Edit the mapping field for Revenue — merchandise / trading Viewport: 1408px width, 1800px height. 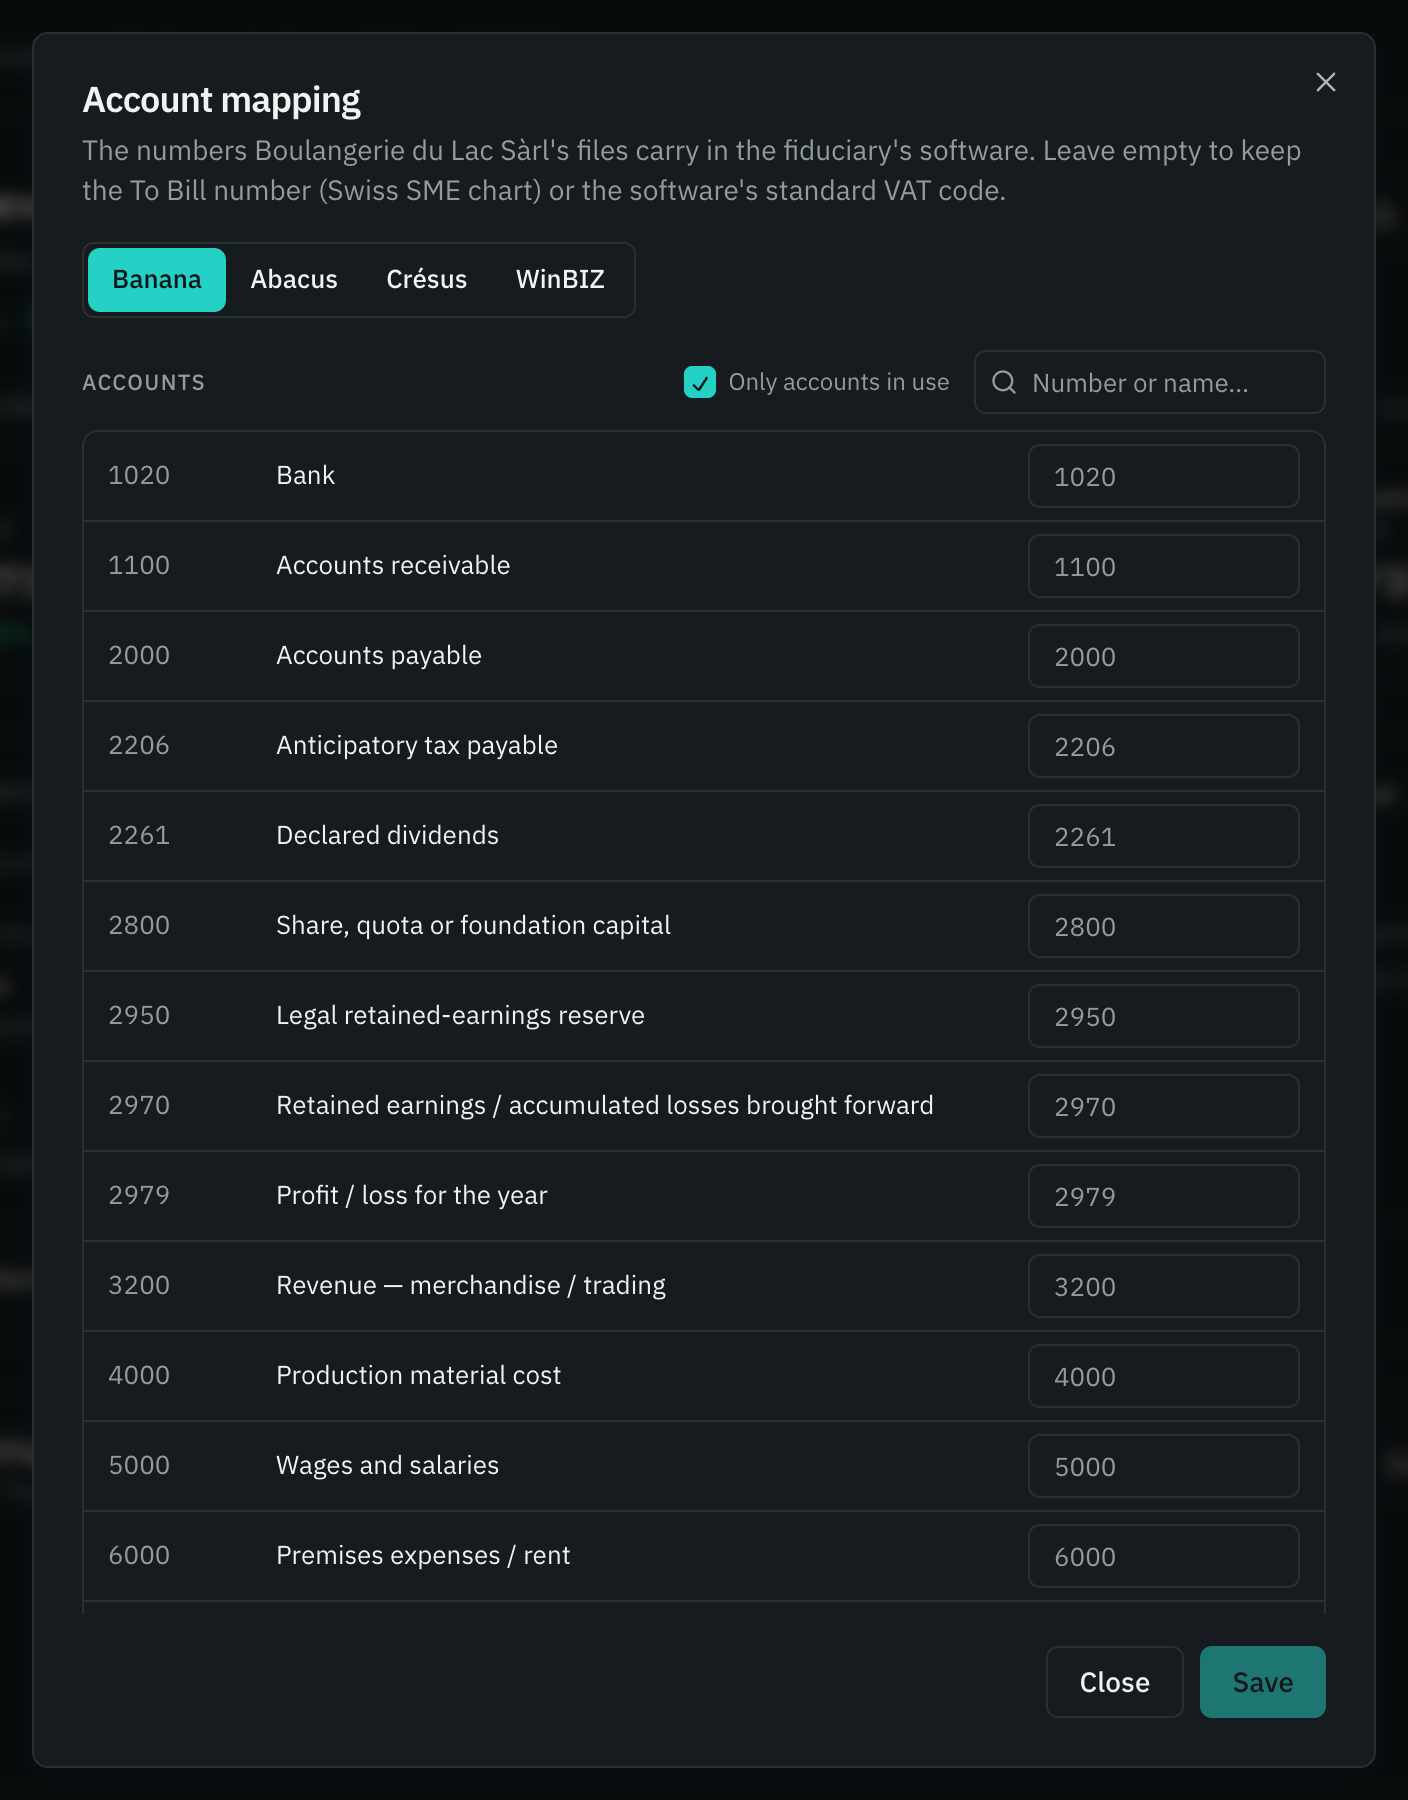pos(1164,1286)
